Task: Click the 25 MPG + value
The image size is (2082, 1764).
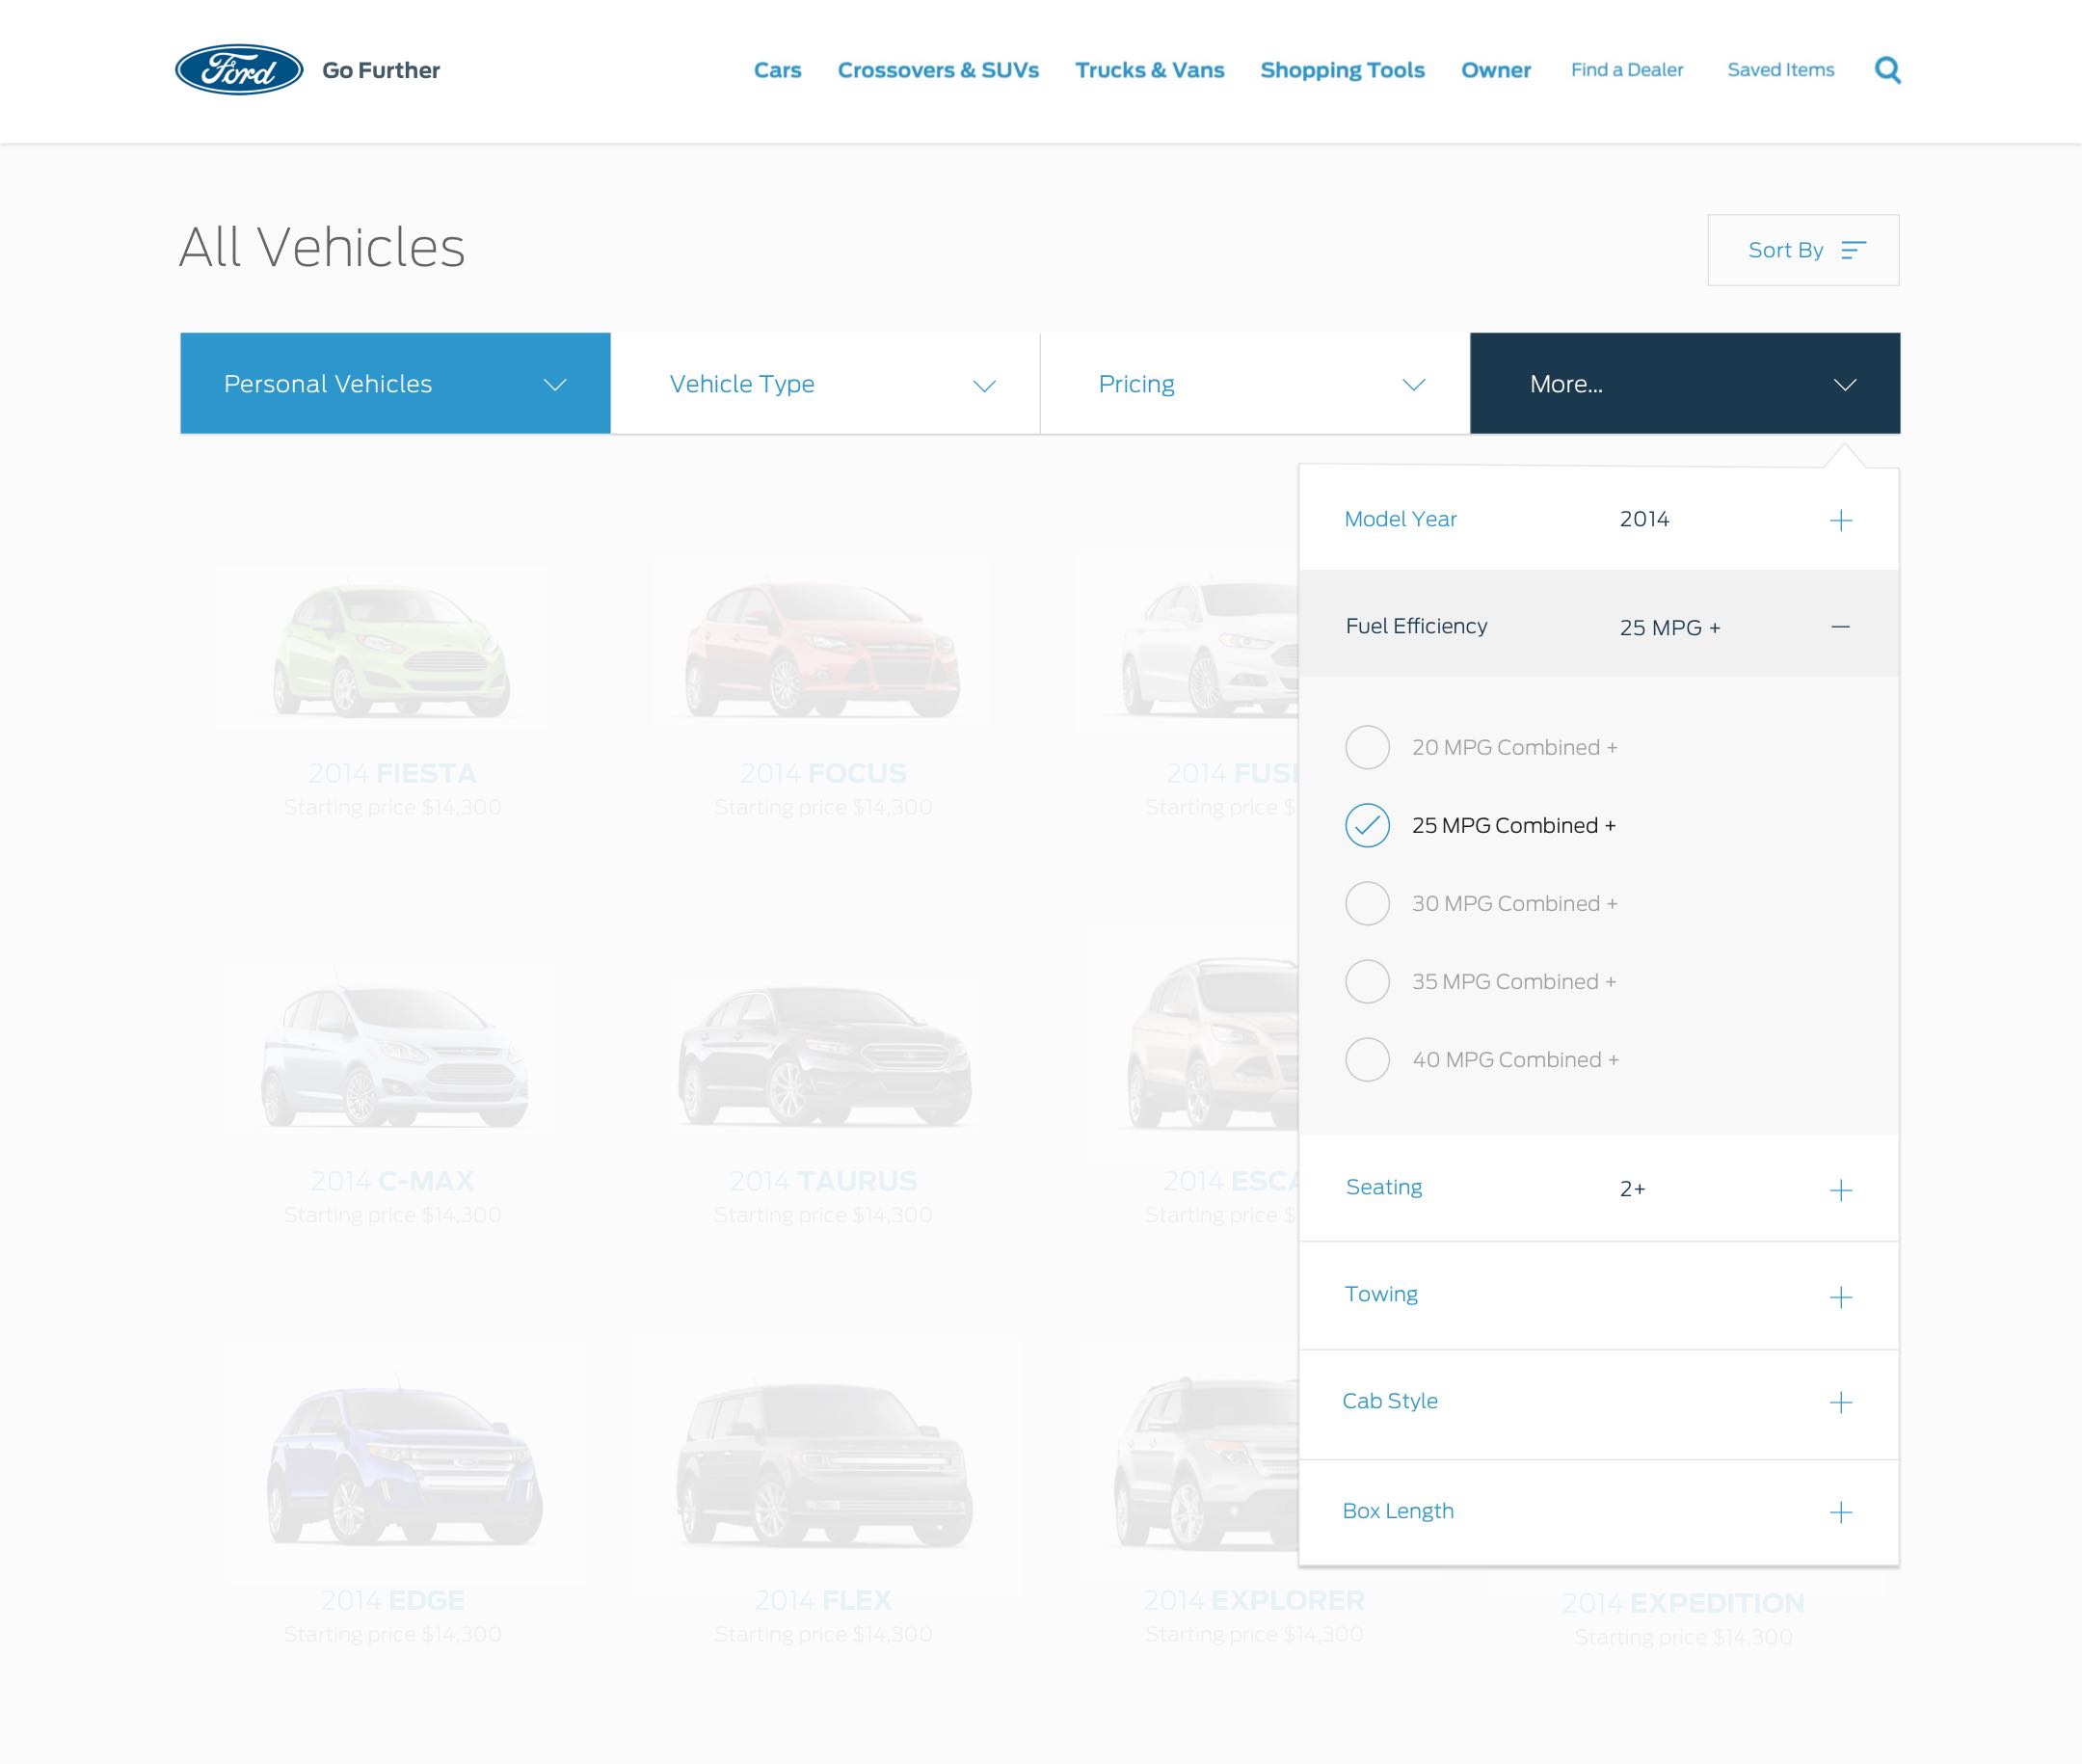Action: [x=1670, y=628]
